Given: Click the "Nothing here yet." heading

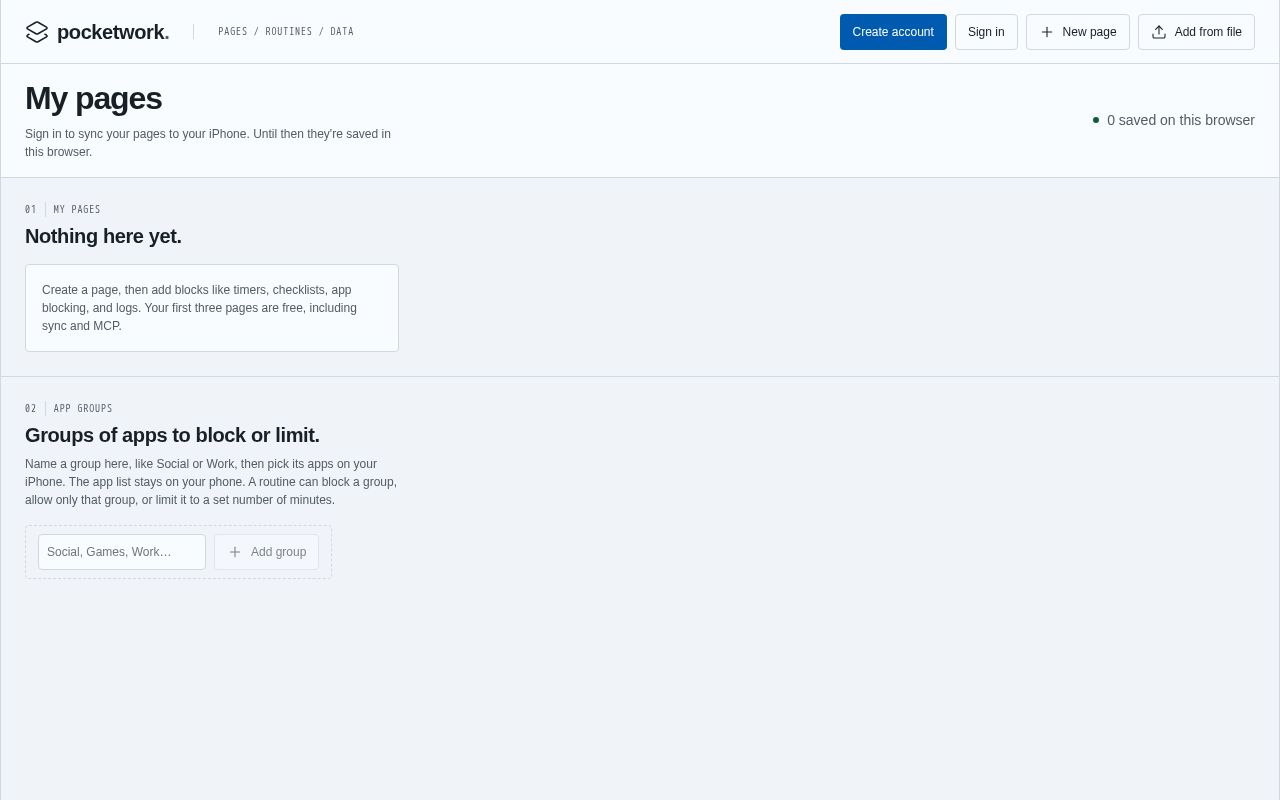Looking at the screenshot, I should 103,236.
